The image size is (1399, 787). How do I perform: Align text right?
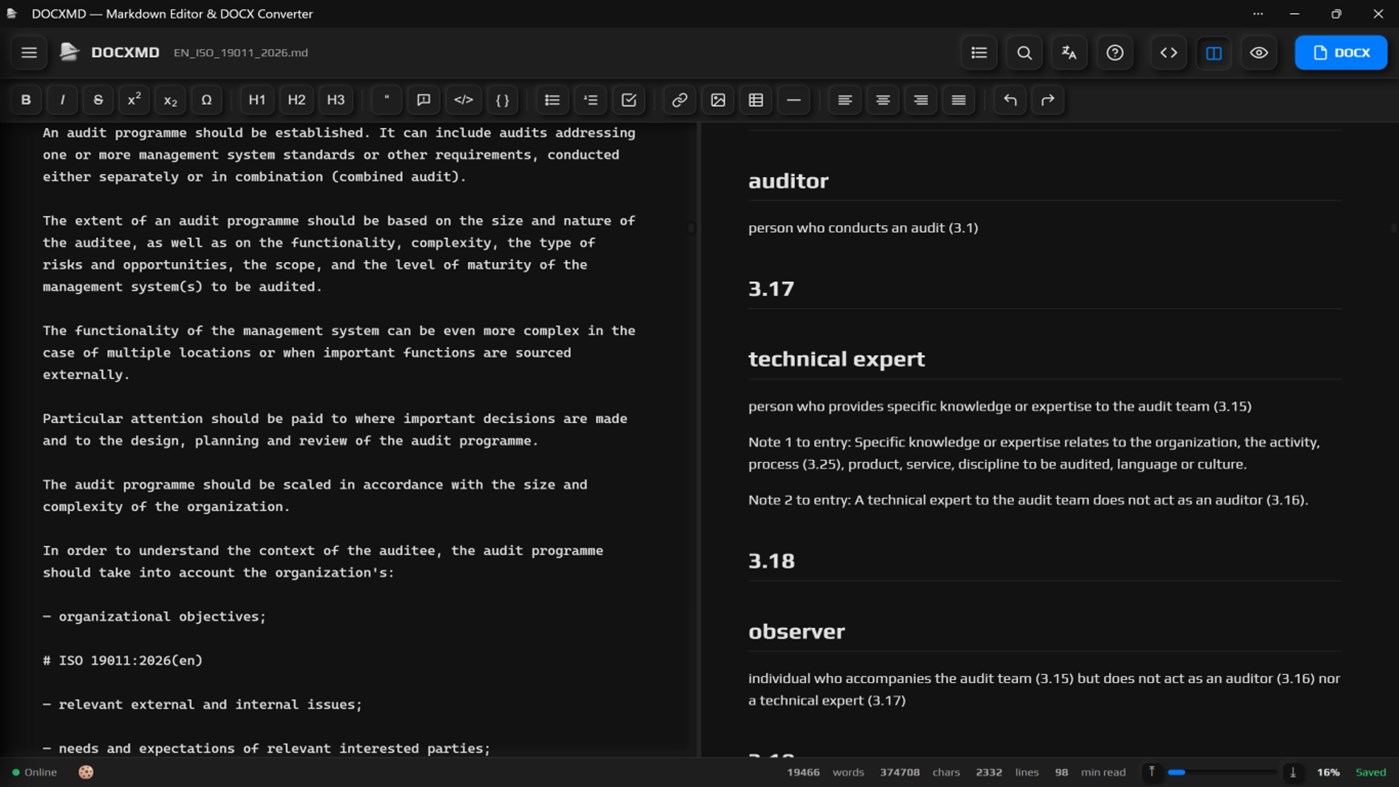(921, 100)
